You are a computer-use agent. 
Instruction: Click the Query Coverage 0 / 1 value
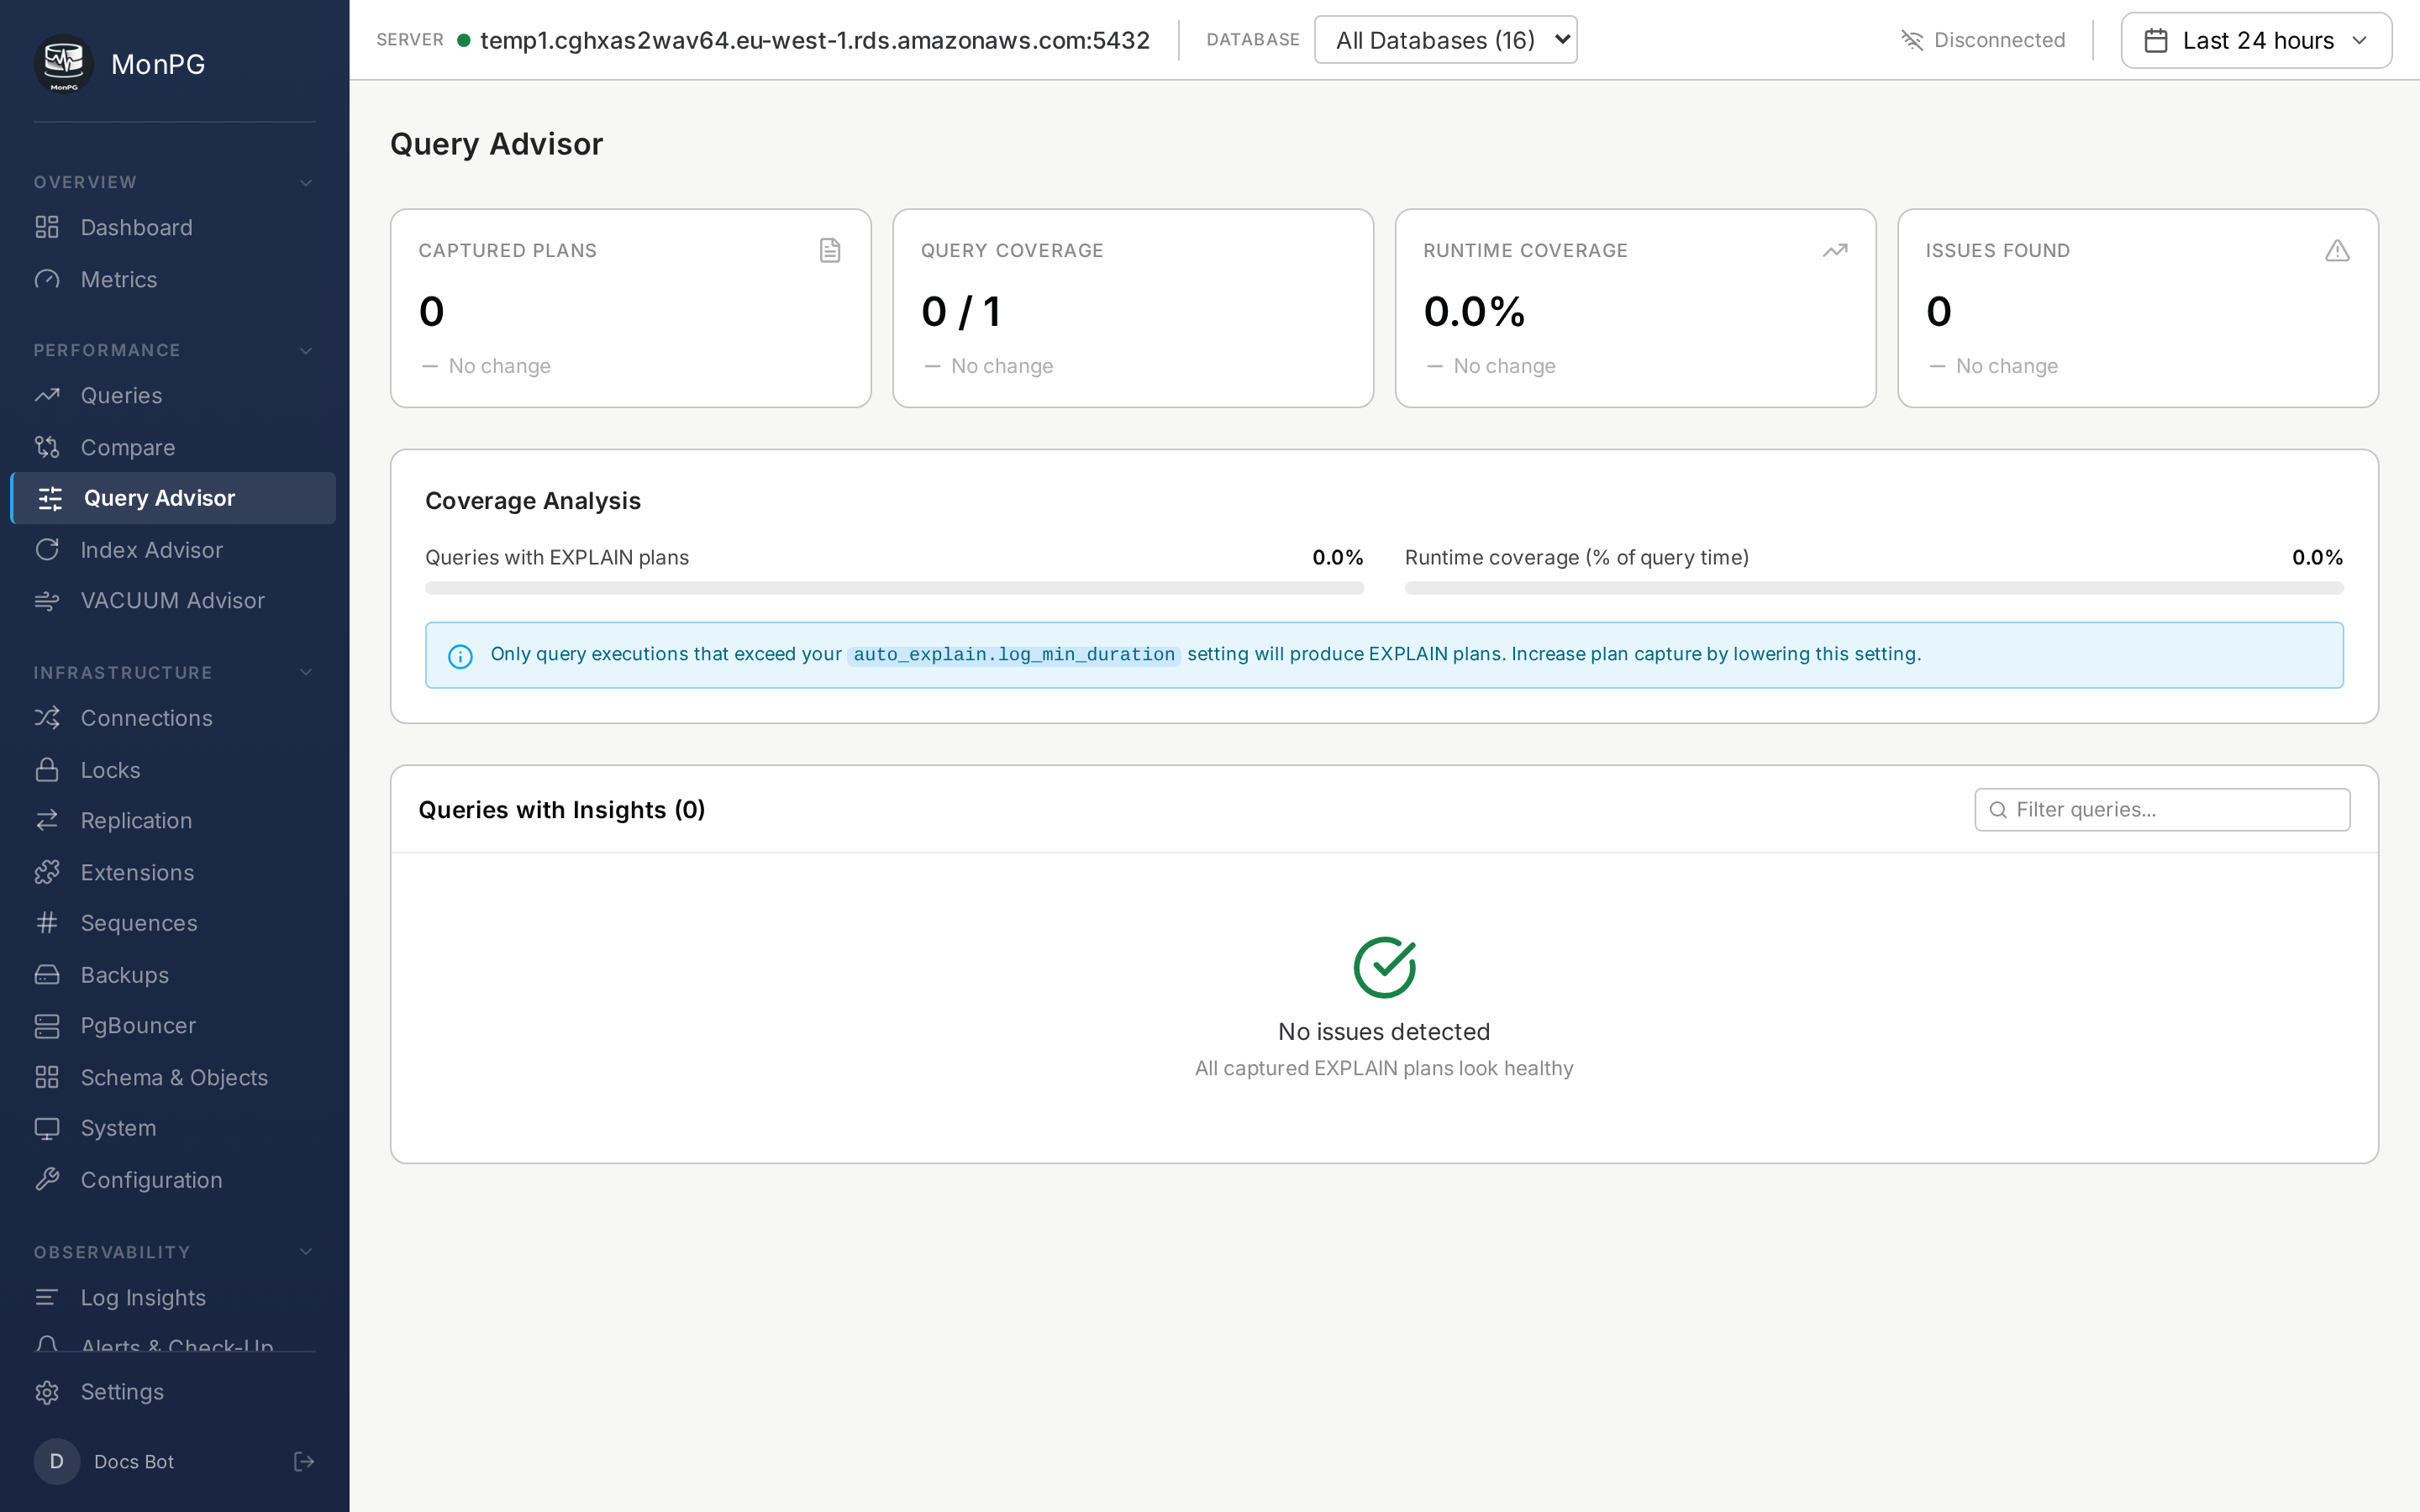961,312
